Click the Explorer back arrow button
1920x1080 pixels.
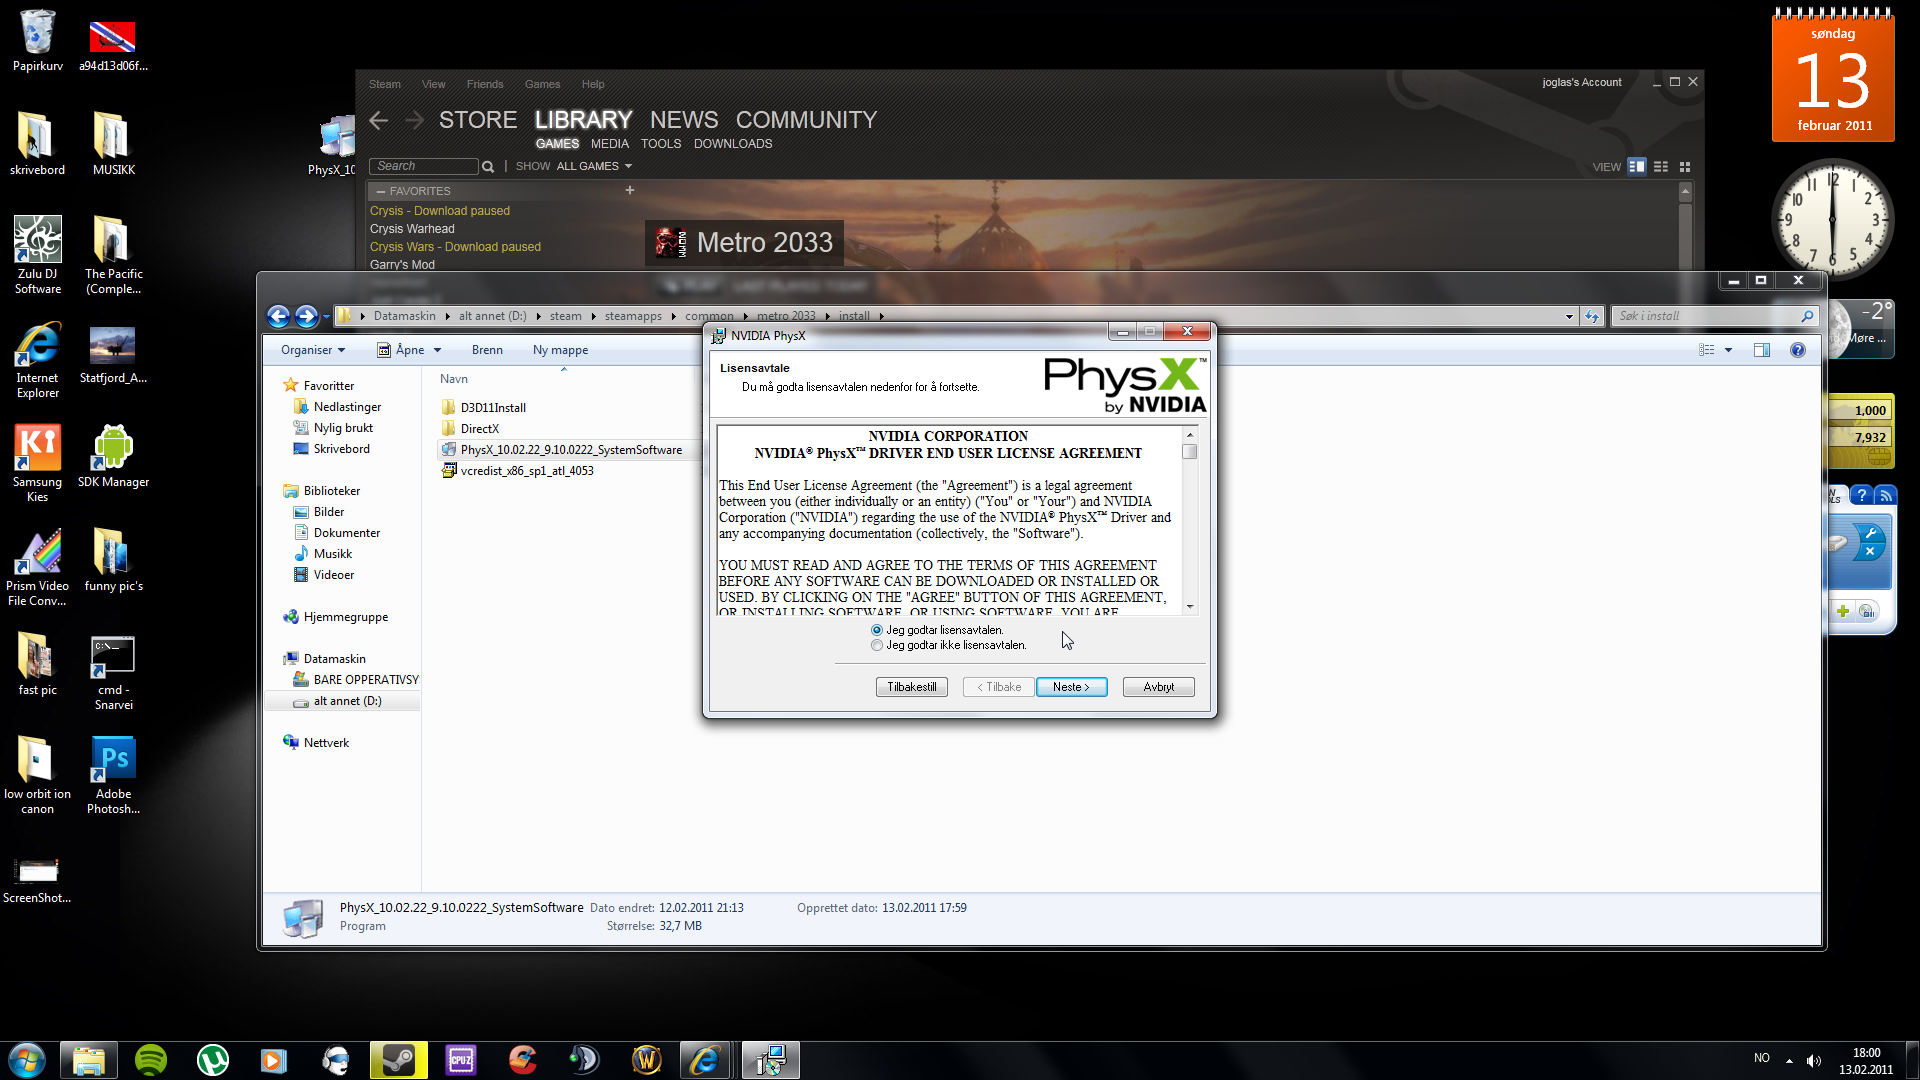click(x=279, y=316)
